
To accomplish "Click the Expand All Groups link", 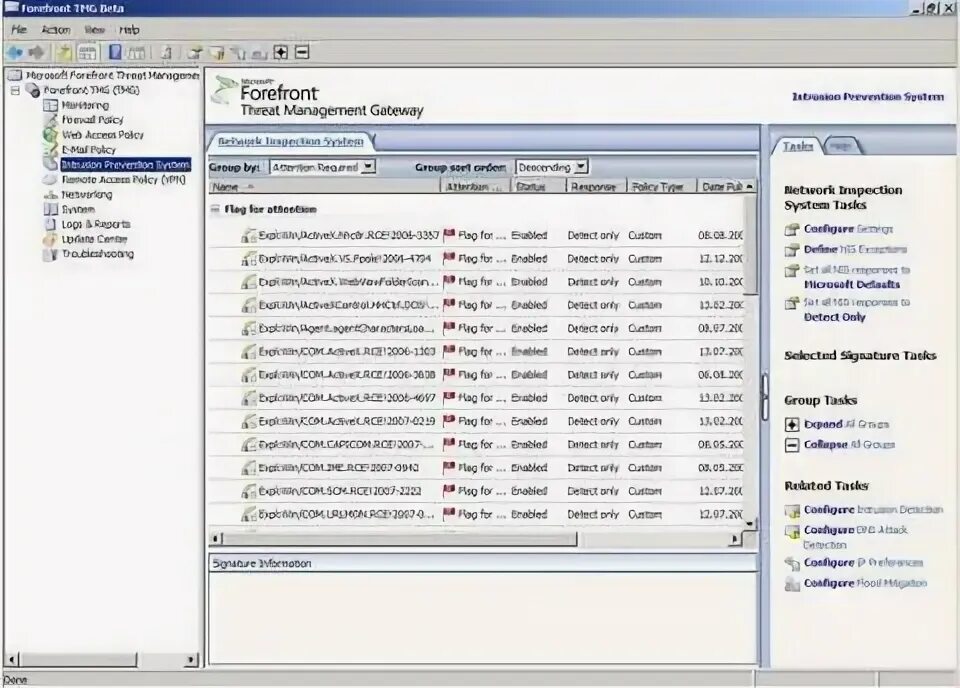I will [x=846, y=424].
